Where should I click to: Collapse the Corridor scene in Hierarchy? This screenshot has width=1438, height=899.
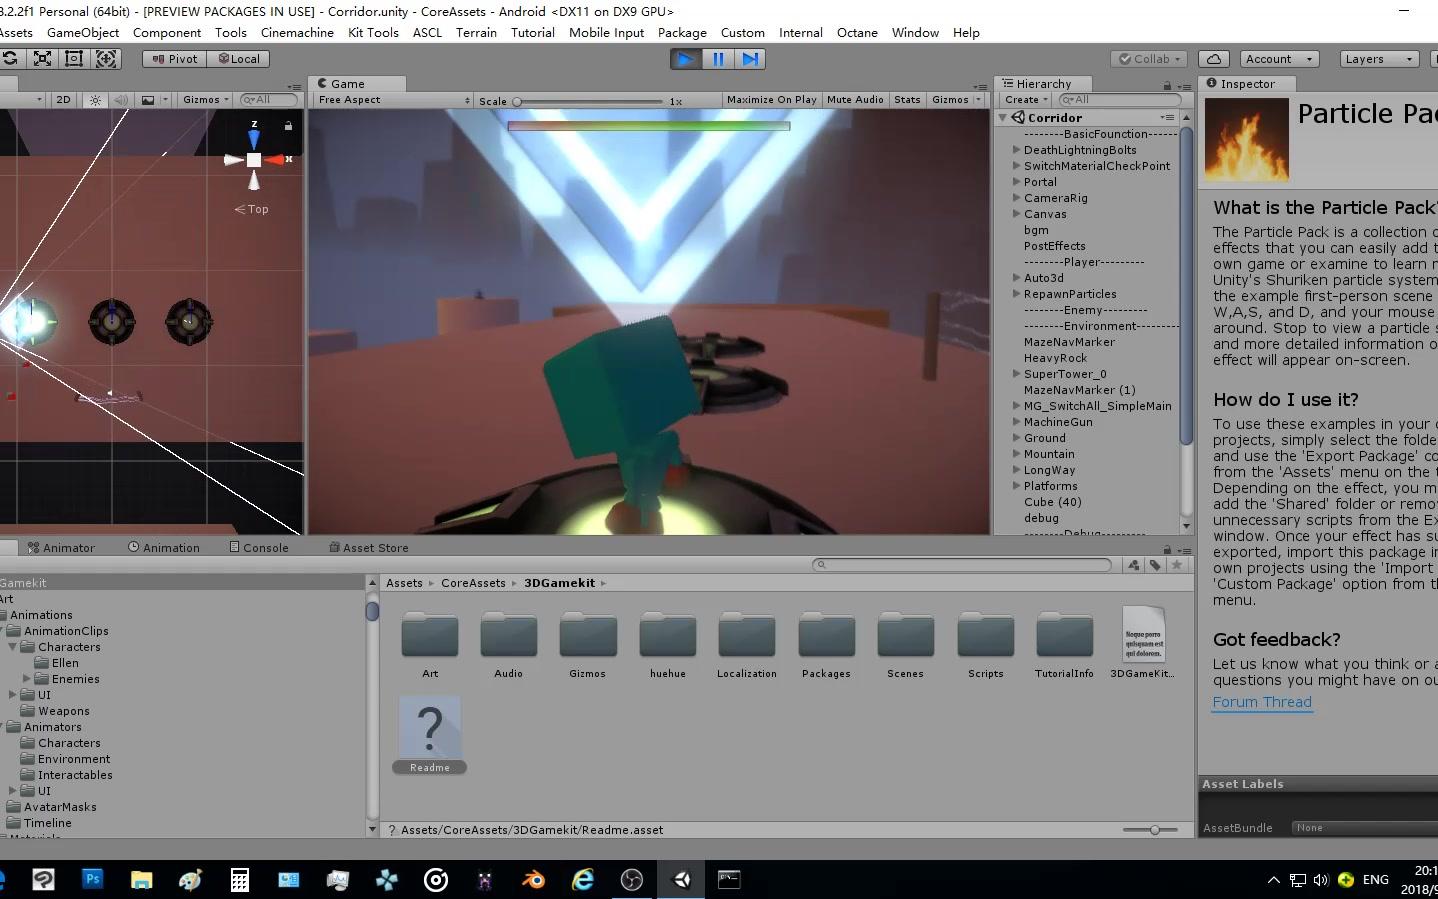tap(1003, 118)
